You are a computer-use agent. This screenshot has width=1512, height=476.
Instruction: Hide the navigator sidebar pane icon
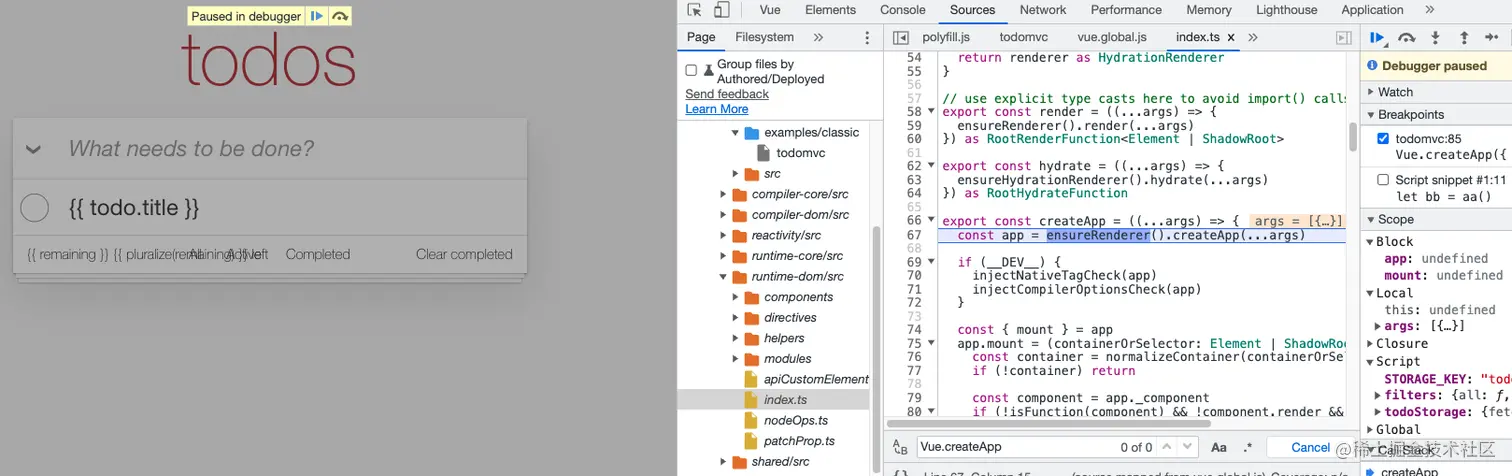(900, 37)
